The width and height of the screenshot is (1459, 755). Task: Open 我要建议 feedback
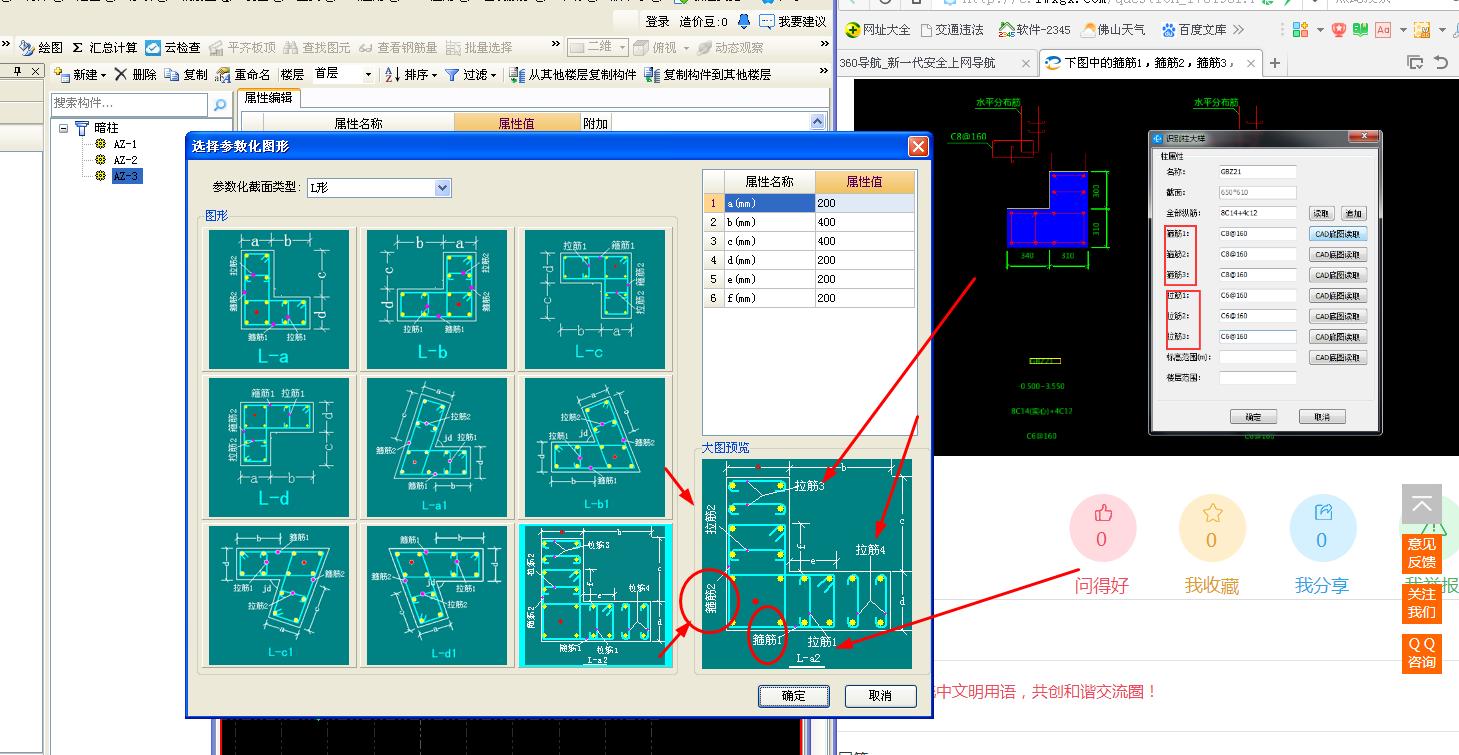(792, 21)
